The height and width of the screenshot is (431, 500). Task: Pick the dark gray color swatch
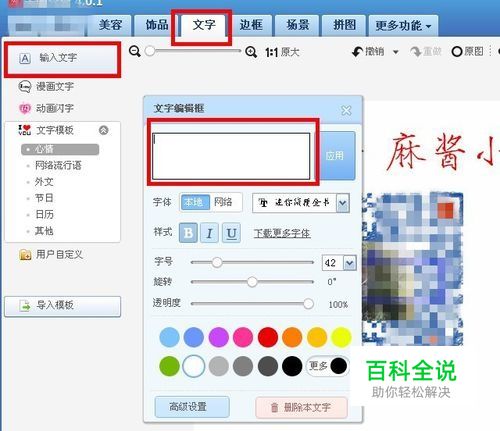click(267, 366)
